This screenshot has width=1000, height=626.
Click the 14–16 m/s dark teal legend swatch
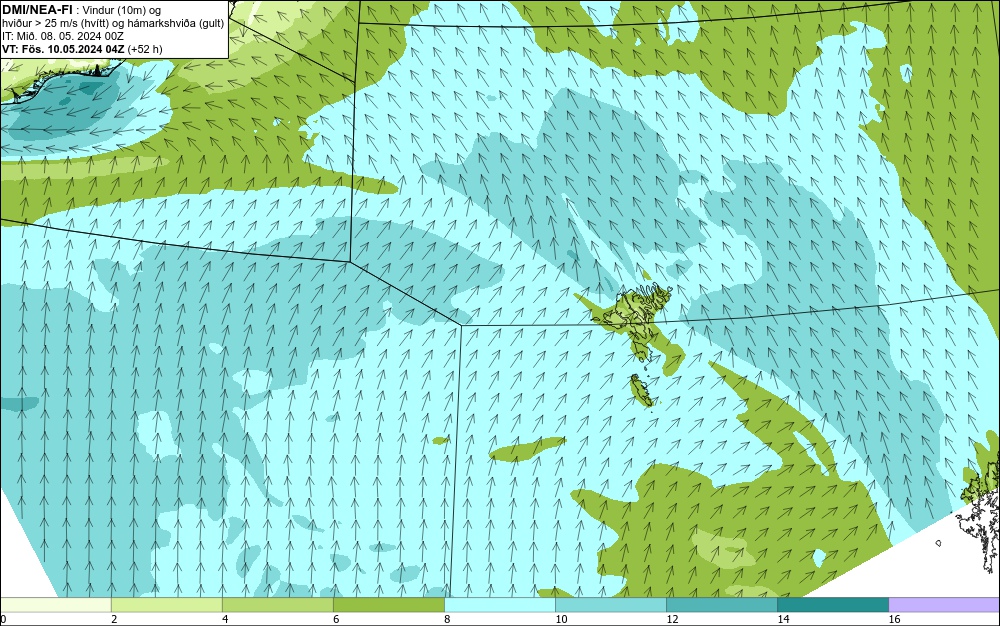click(832, 604)
